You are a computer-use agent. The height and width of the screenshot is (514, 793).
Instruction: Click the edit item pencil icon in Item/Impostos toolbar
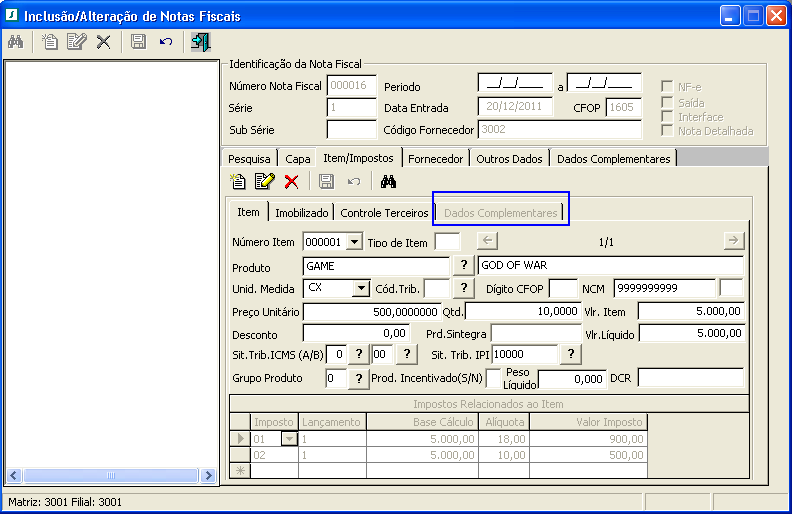[264, 181]
